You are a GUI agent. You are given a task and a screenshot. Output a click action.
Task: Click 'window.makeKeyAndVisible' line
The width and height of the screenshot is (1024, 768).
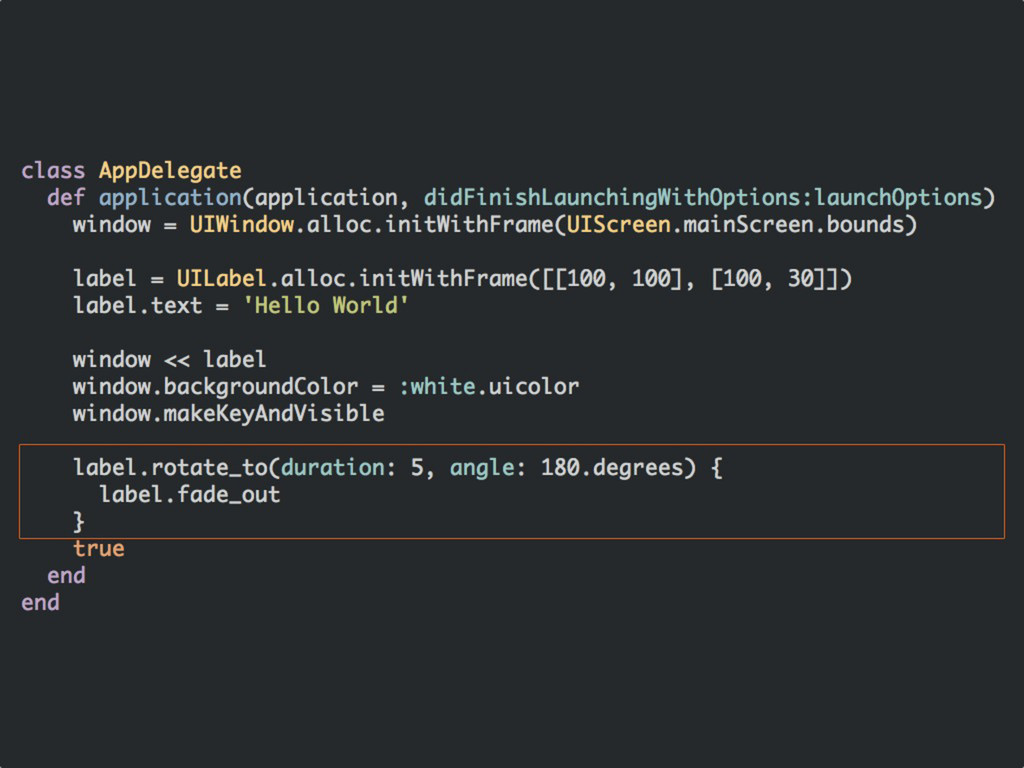pyautogui.click(x=229, y=414)
